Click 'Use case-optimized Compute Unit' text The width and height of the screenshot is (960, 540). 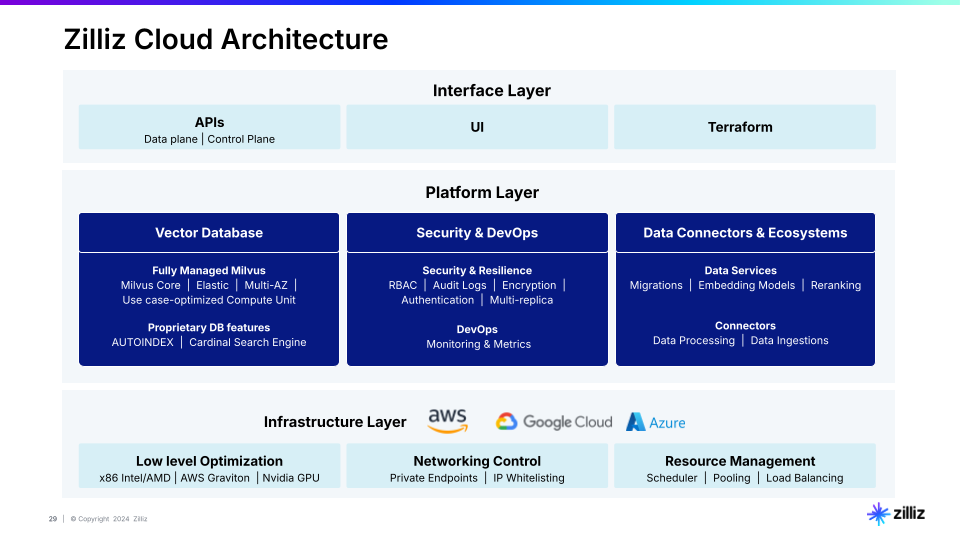tap(209, 300)
